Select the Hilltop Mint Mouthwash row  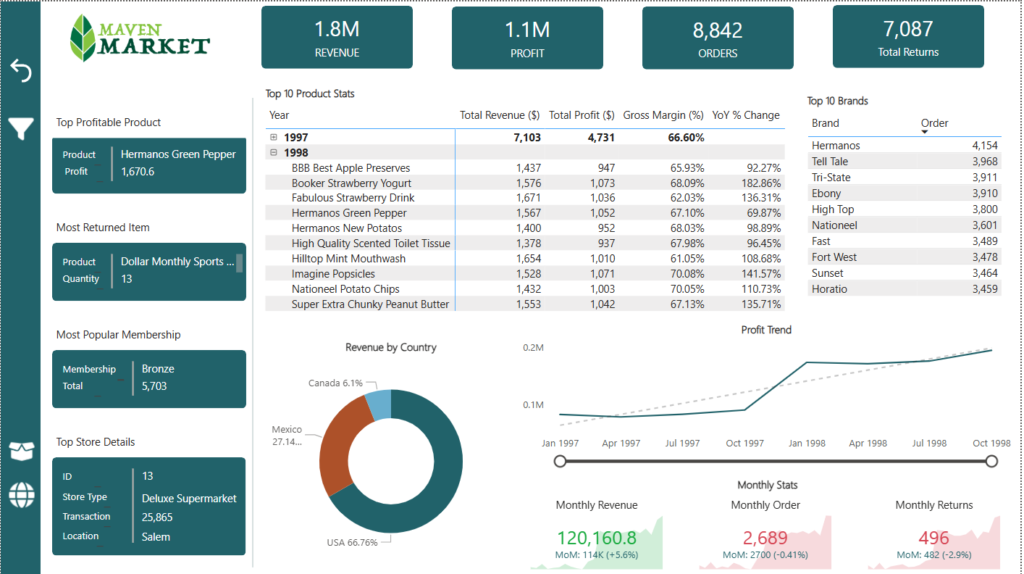click(x=524, y=259)
